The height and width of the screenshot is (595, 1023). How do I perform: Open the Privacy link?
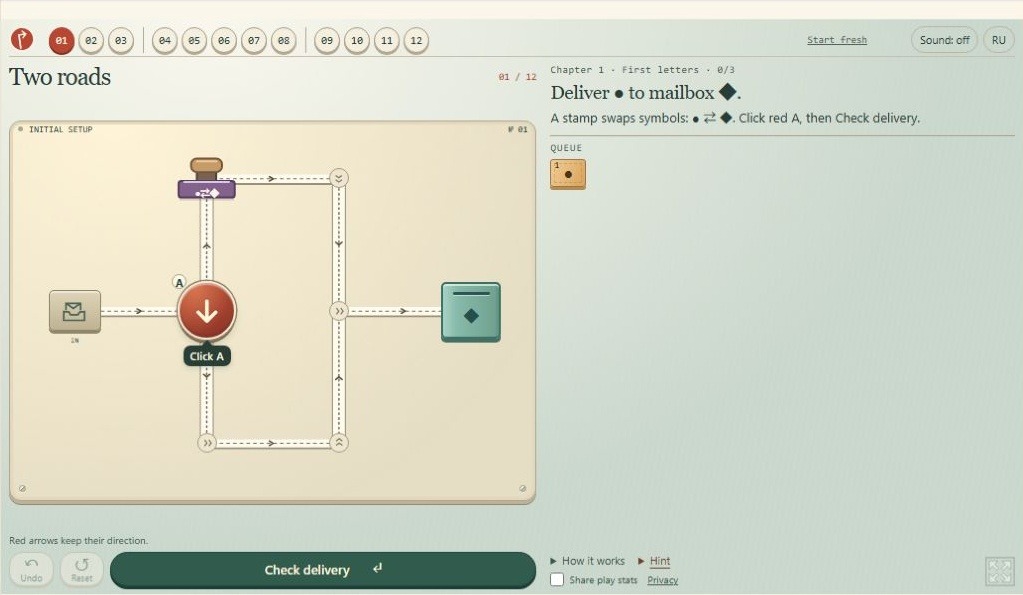tap(663, 580)
